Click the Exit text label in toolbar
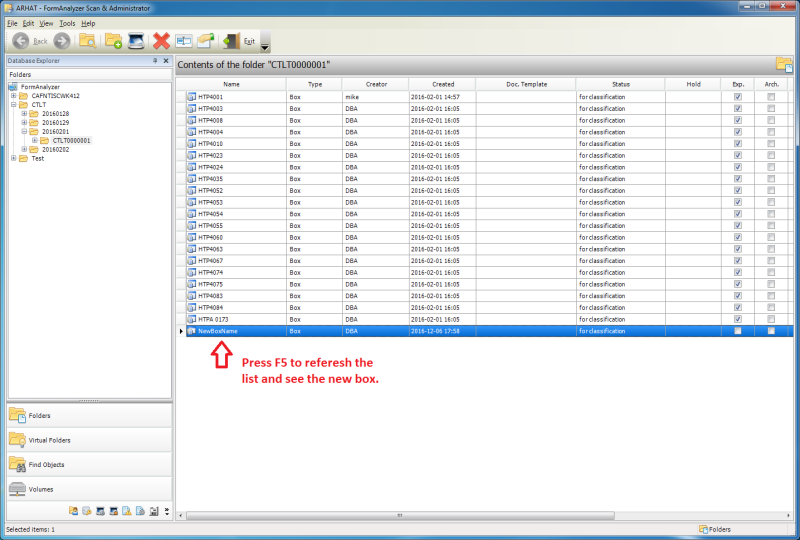This screenshot has height=540, width=800. (x=249, y=41)
